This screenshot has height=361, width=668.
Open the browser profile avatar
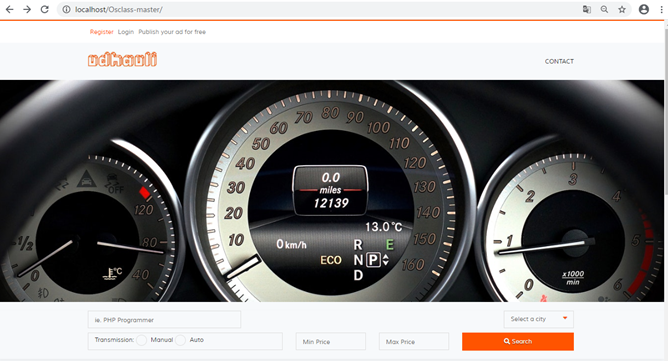point(644,9)
